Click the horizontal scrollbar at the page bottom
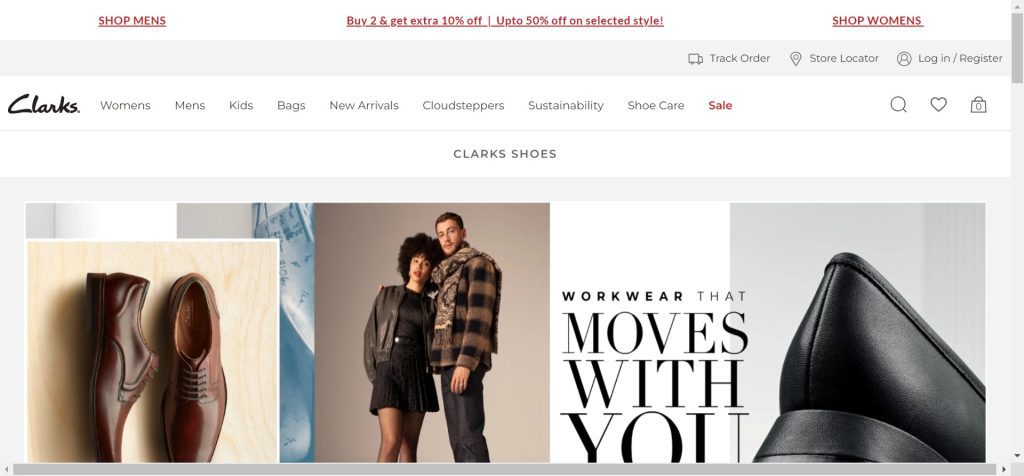The height and width of the screenshot is (476, 1024). coord(504,469)
